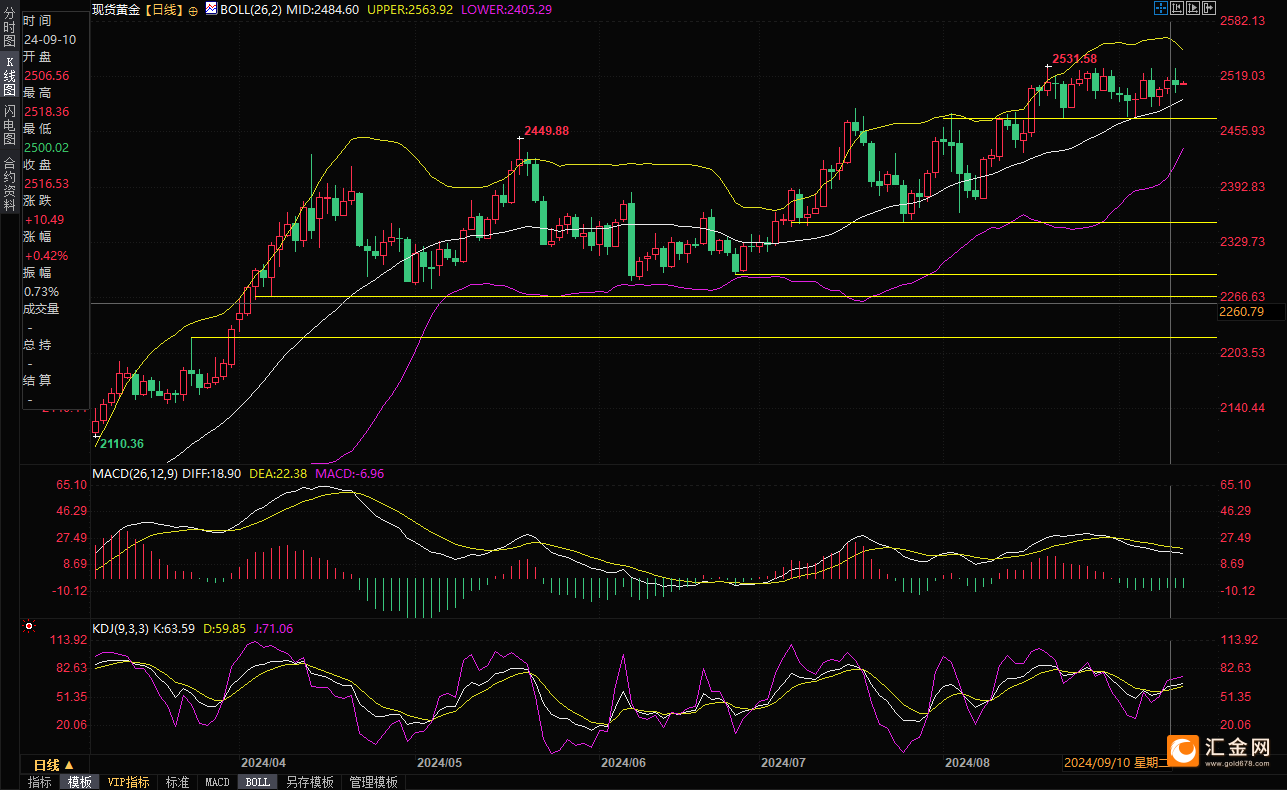Click 另存模板 to save template
1287x790 pixels.
point(309,782)
